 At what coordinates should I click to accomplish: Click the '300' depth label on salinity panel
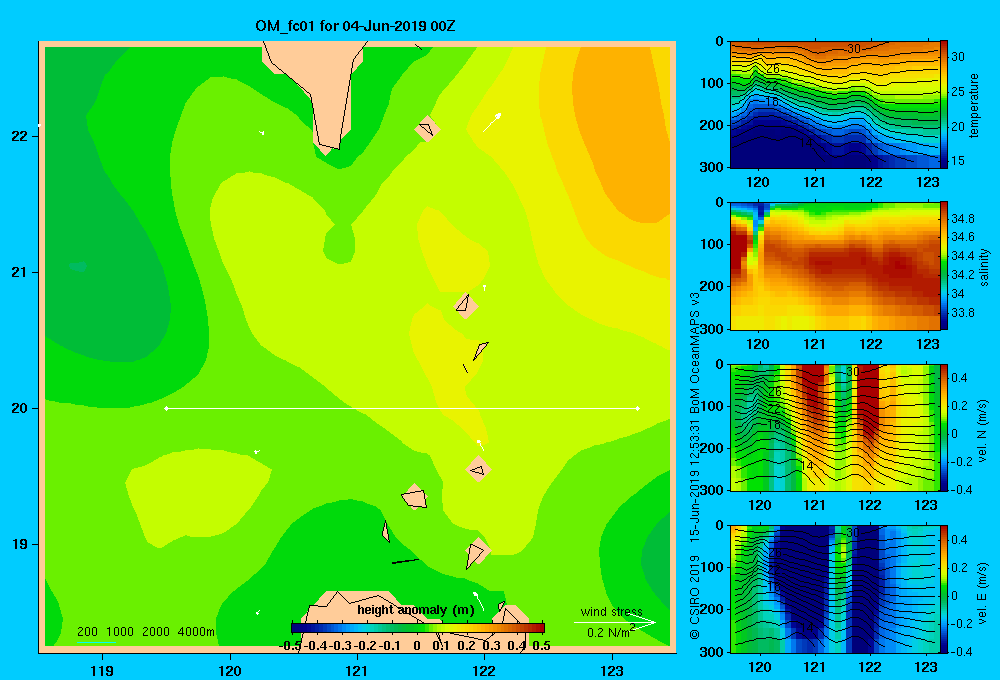click(x=712, y=329)
